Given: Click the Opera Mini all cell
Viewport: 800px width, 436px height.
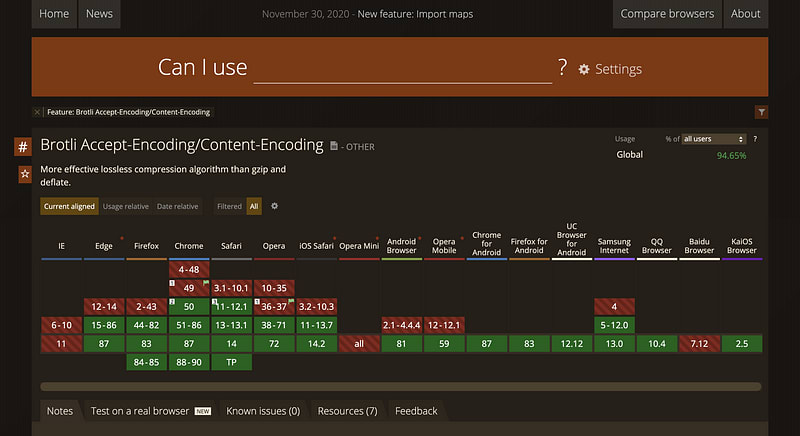Looking at the screenshot, I should click(359, 344).
